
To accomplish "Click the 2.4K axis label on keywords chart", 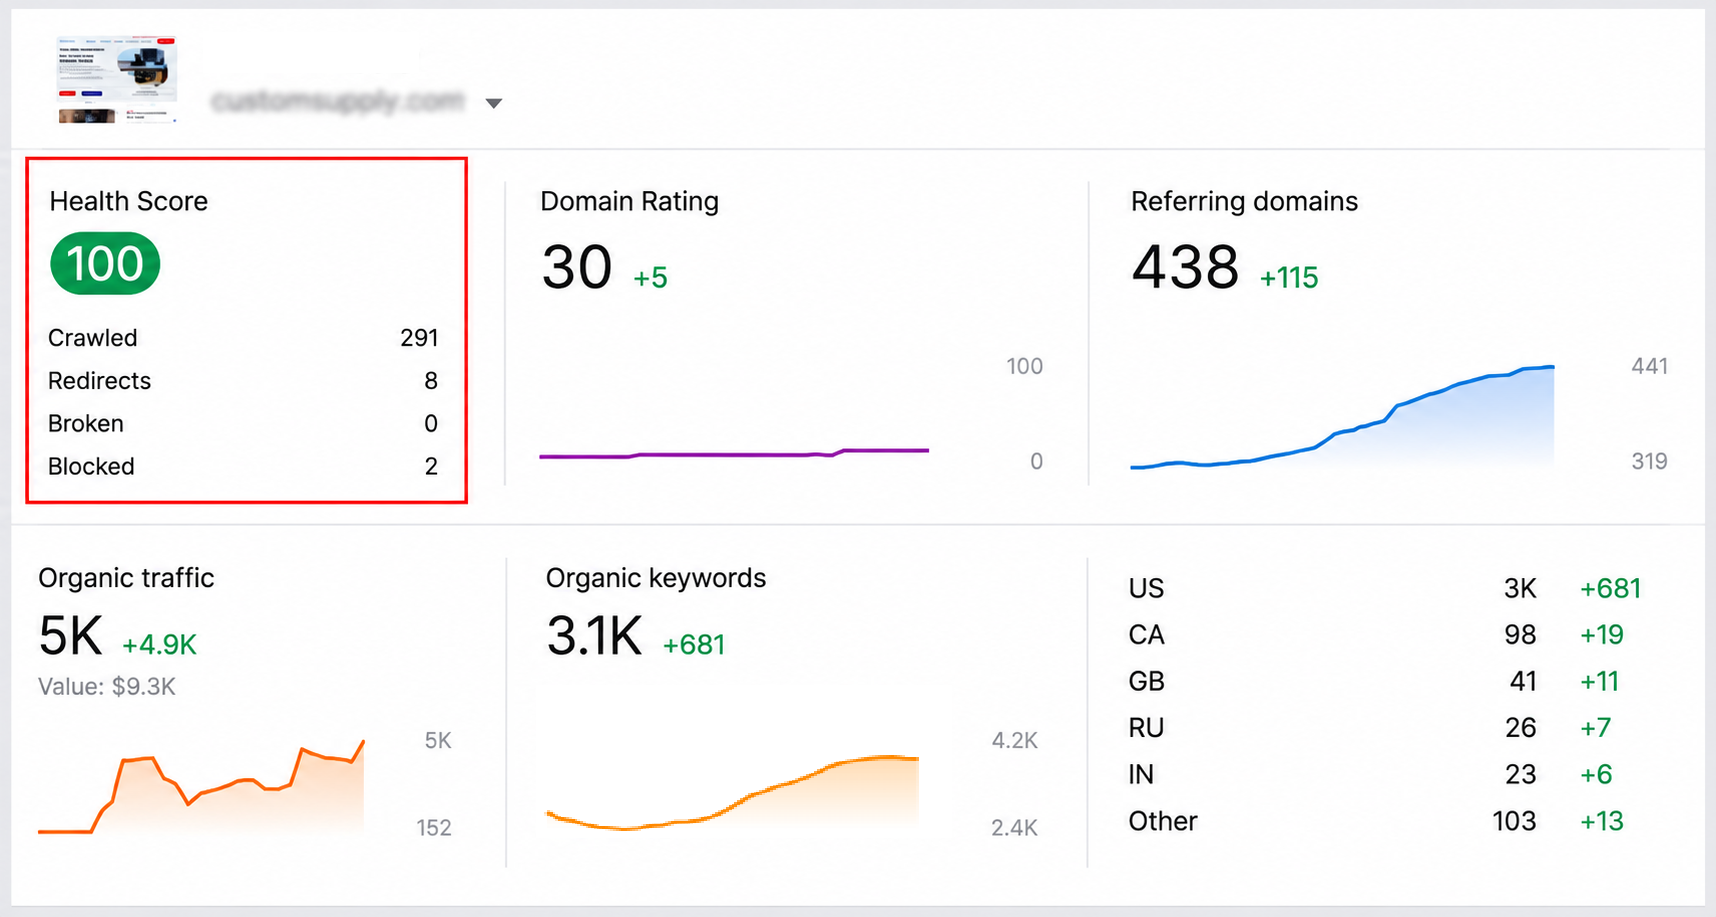I will click(x=1014, y=828).
